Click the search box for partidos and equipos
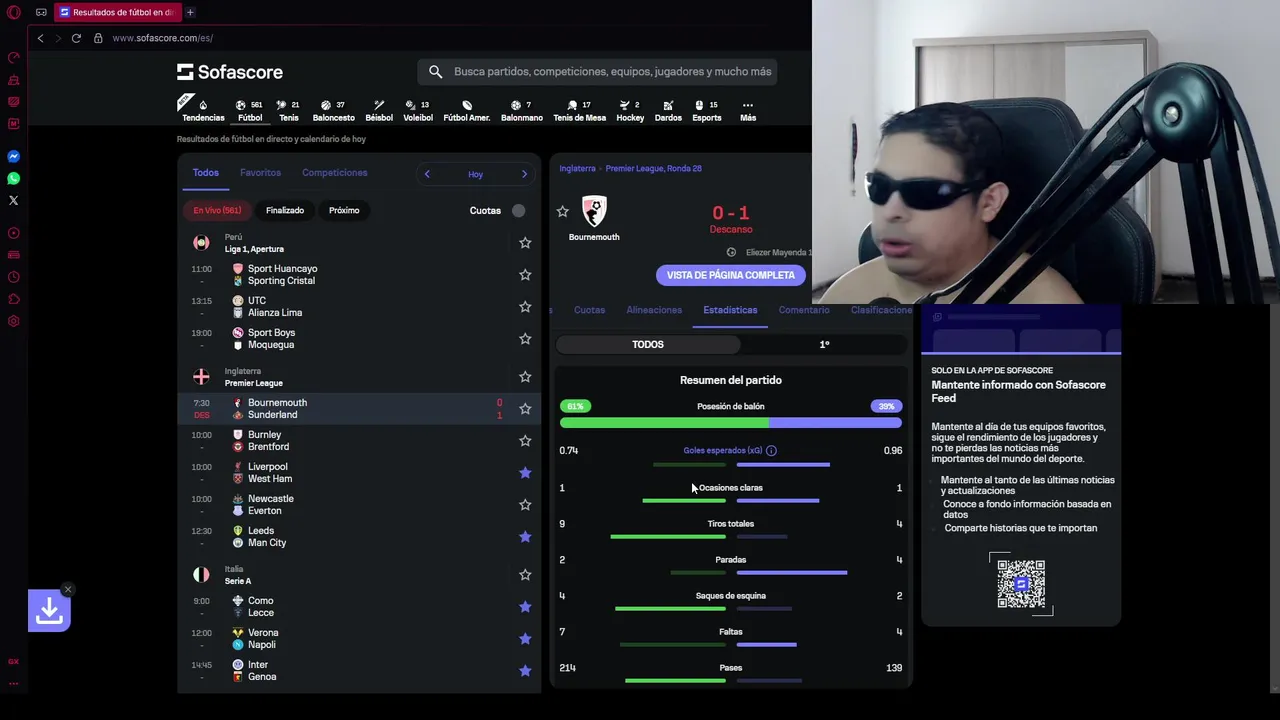The width and height of the screenshot is (1280, 720). click(597, 72)
